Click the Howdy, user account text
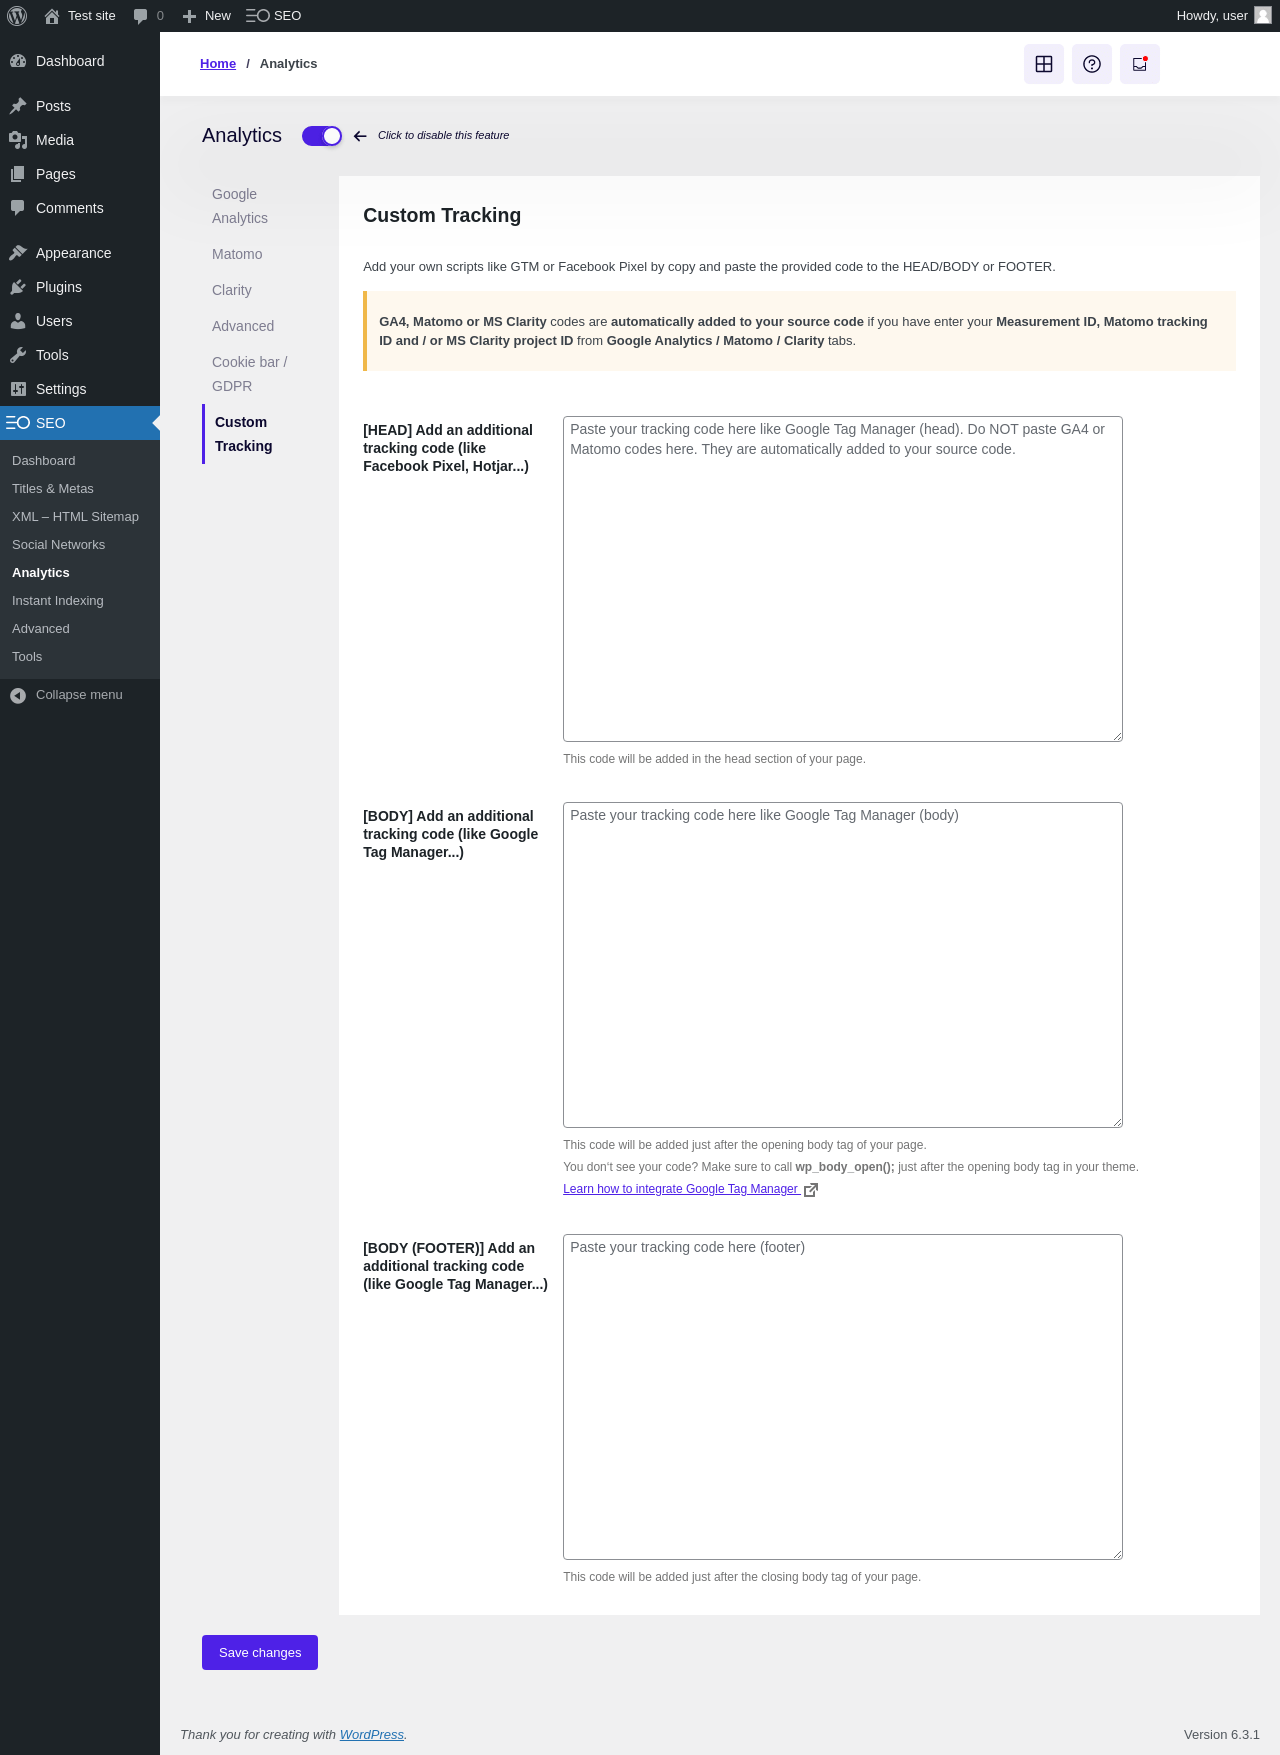 pyautogui.click(x=1212, y=16)
